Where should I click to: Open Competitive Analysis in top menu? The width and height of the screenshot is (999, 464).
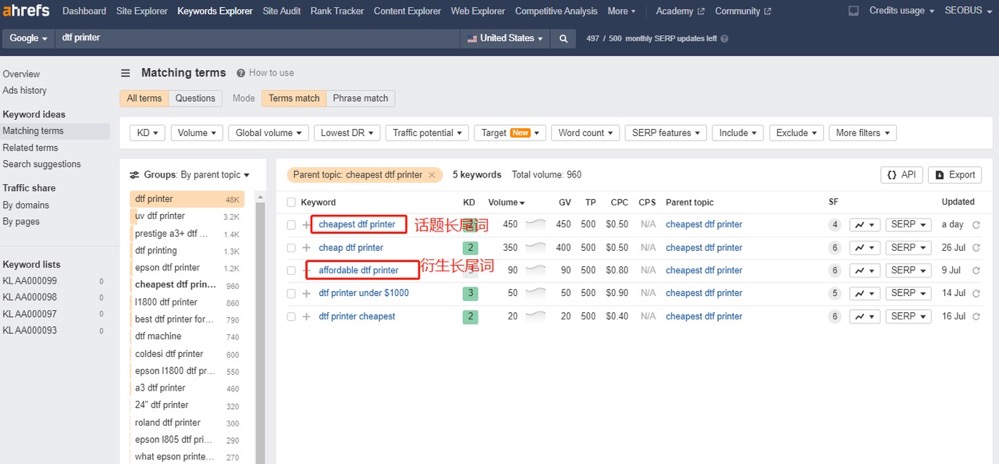click(x=556, y=11)
